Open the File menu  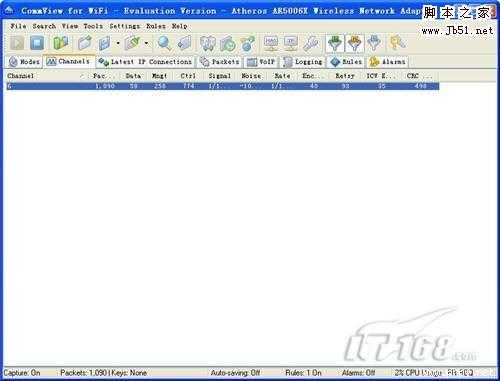click(x=19, y=26)
